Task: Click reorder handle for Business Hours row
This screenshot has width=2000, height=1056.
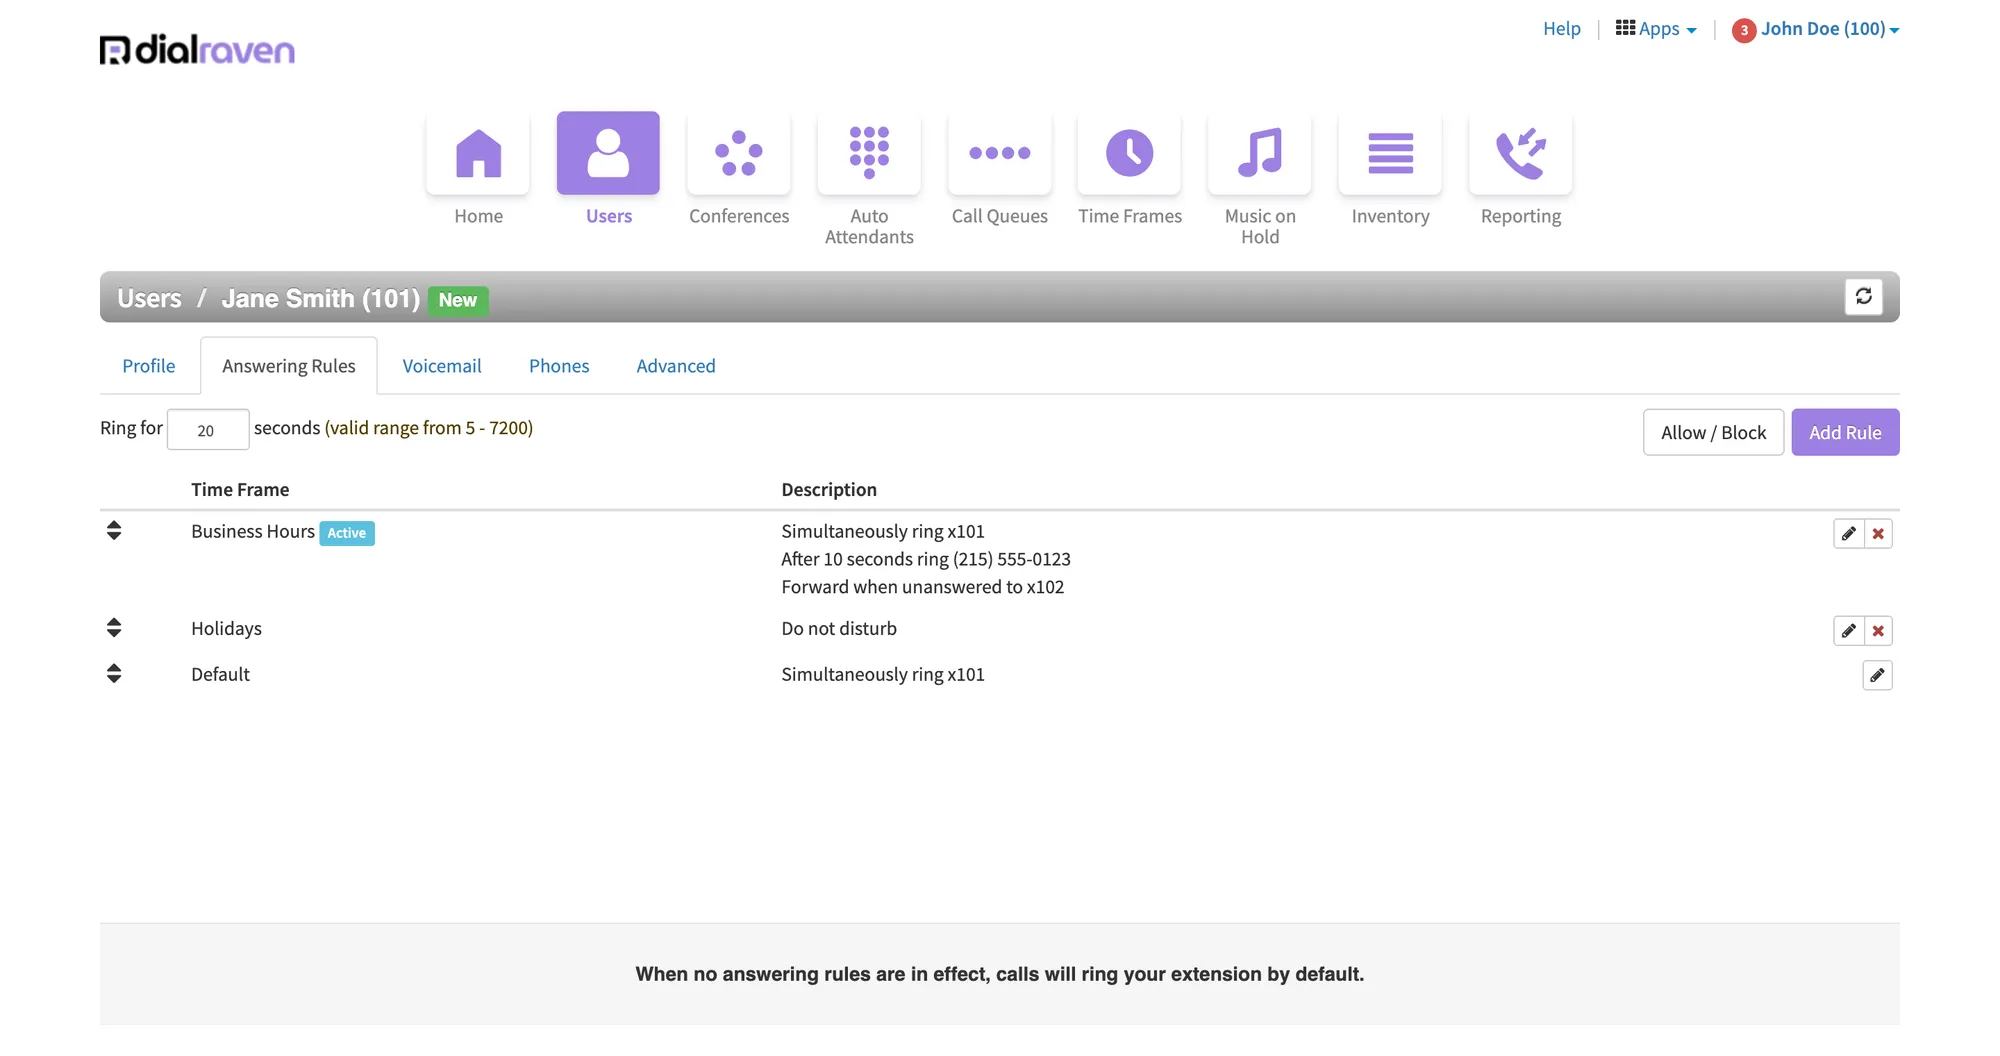Action: (x=114, y=531)
